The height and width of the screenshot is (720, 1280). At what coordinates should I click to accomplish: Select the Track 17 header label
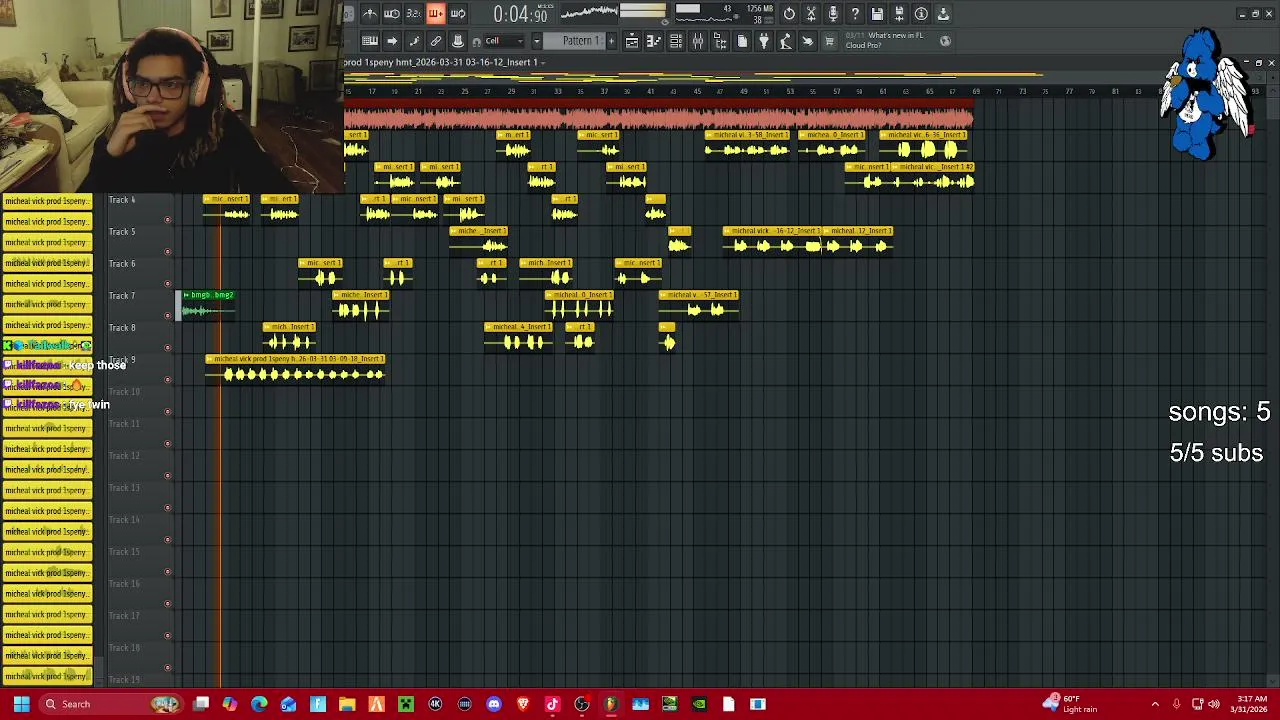[x=124, y=616]
